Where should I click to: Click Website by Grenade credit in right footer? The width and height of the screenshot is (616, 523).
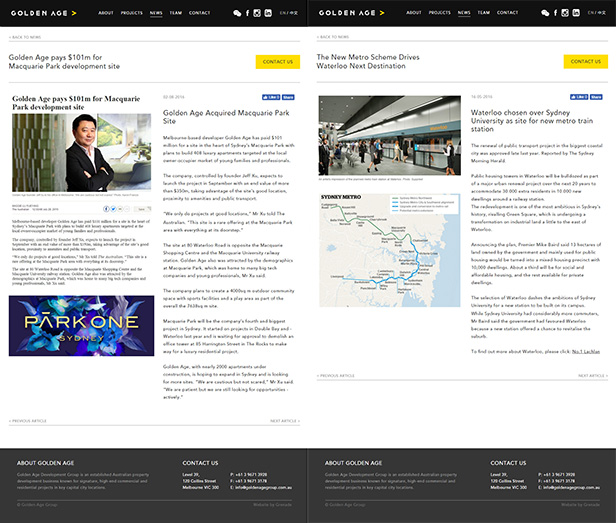point(580,505)
